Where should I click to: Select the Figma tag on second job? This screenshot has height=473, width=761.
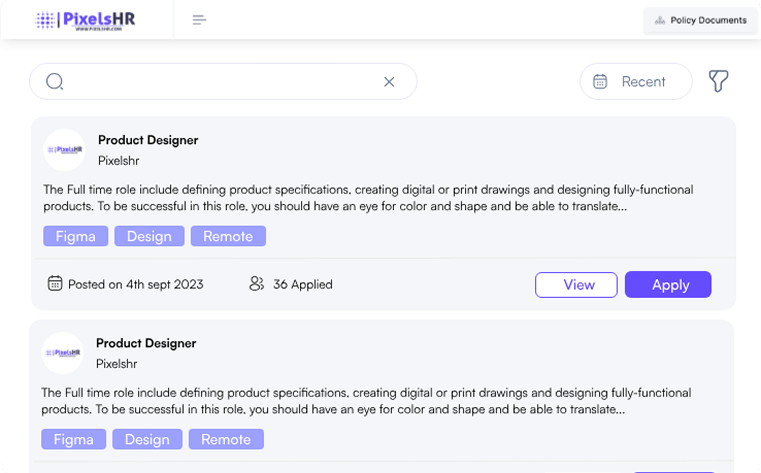(73, 439)
